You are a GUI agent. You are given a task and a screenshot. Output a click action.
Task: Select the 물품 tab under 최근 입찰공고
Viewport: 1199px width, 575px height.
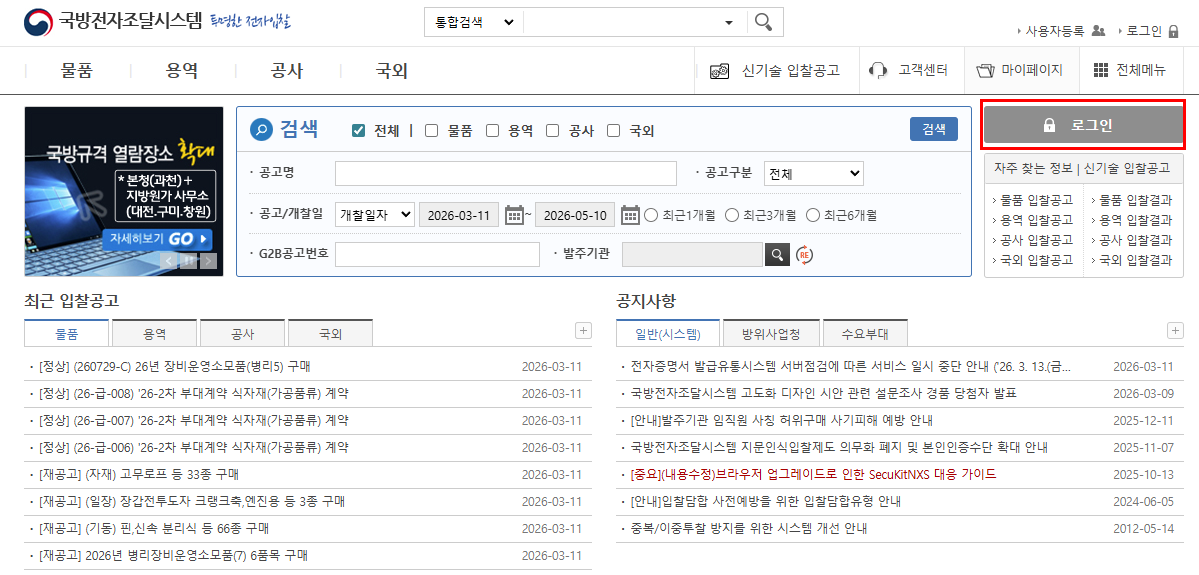tap(67, 334)
